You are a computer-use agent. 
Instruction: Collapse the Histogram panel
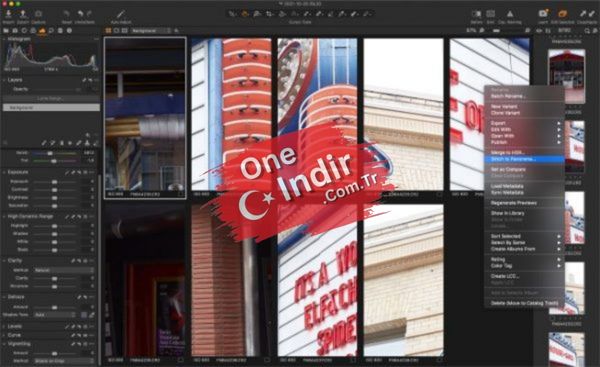pos(4,39)
